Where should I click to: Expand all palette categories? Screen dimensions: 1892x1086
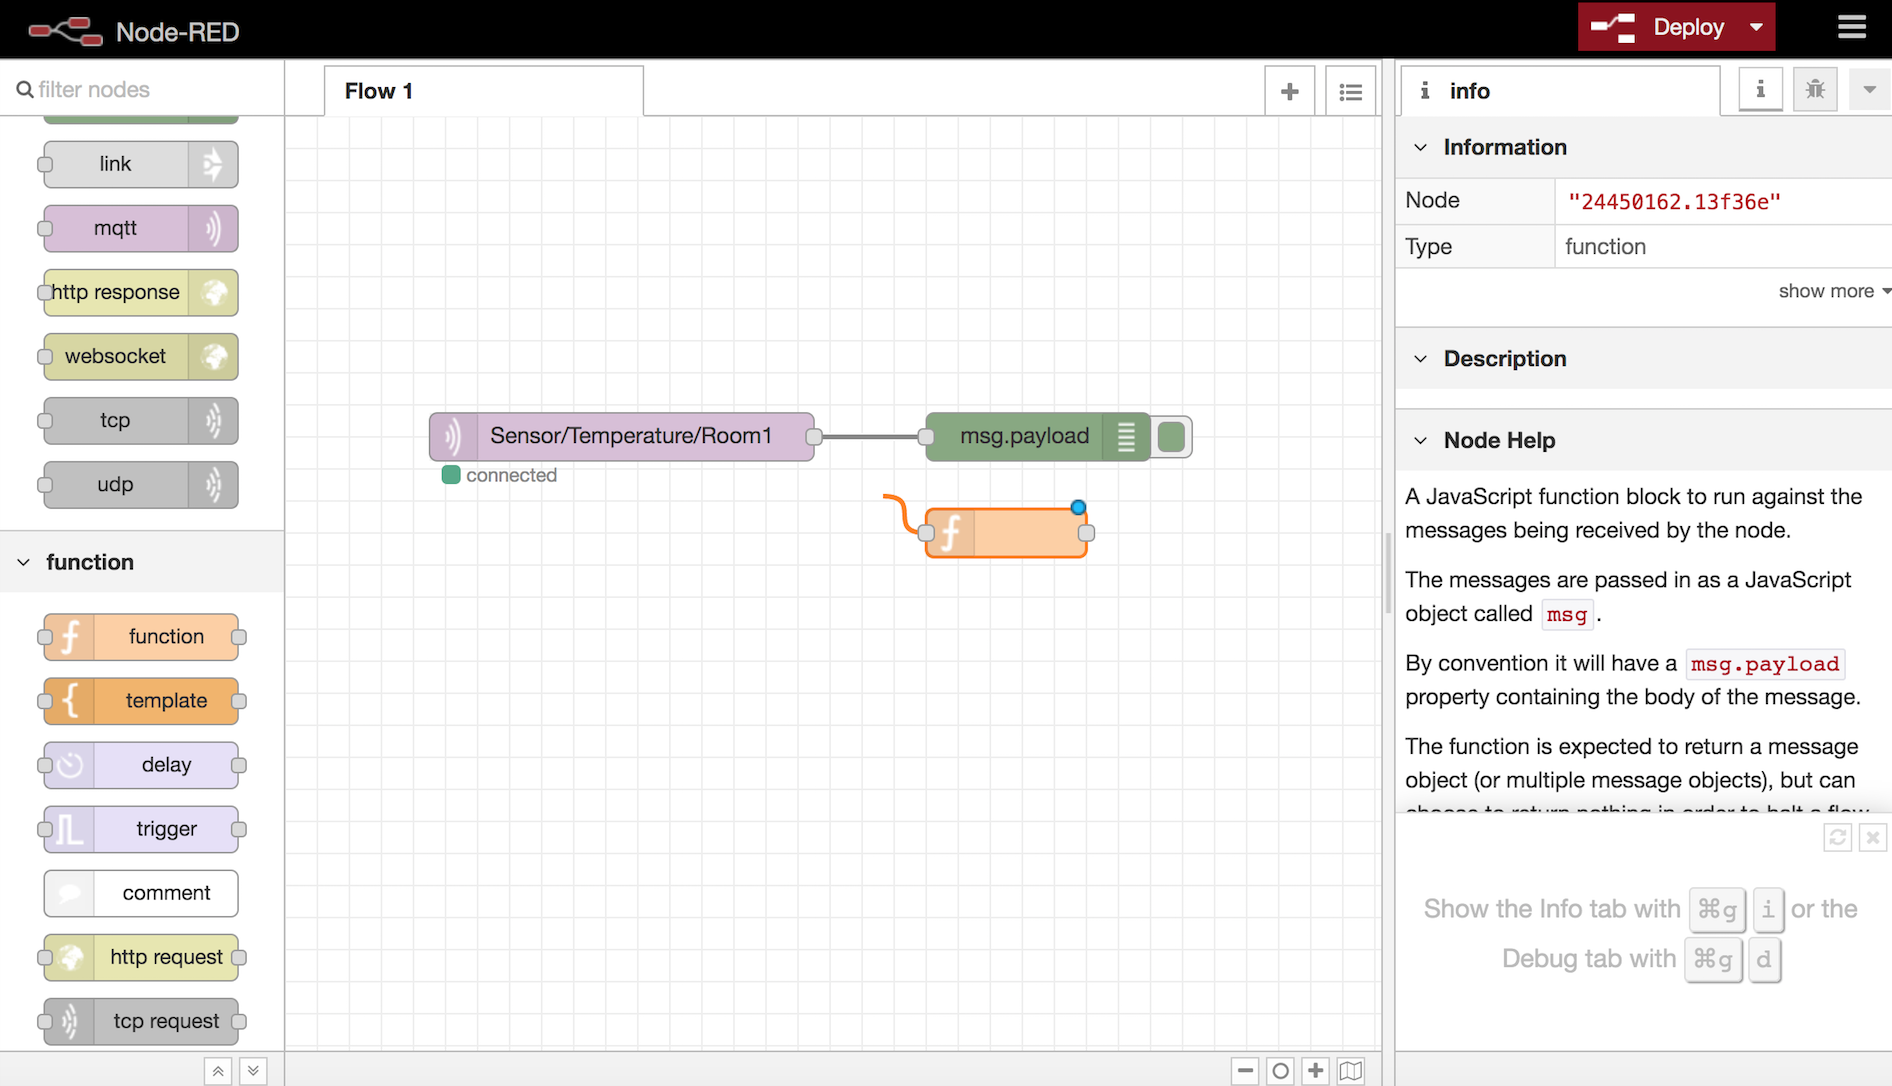pyautogui.click(x=253, y=1071)
